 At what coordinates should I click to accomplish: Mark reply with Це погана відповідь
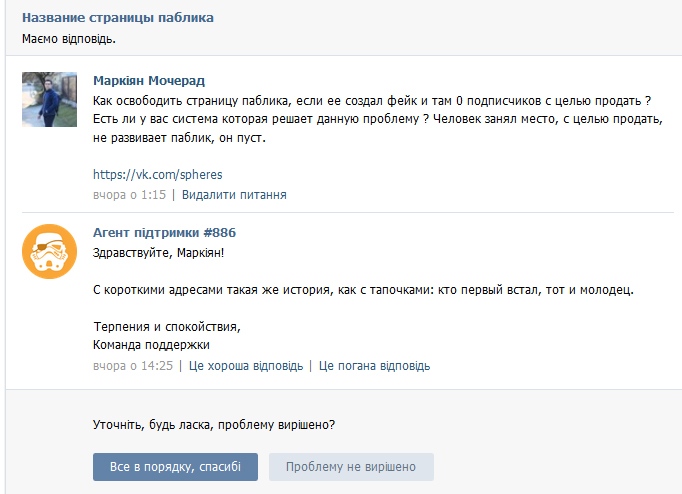pyautogui.click(x=374, y=366)
